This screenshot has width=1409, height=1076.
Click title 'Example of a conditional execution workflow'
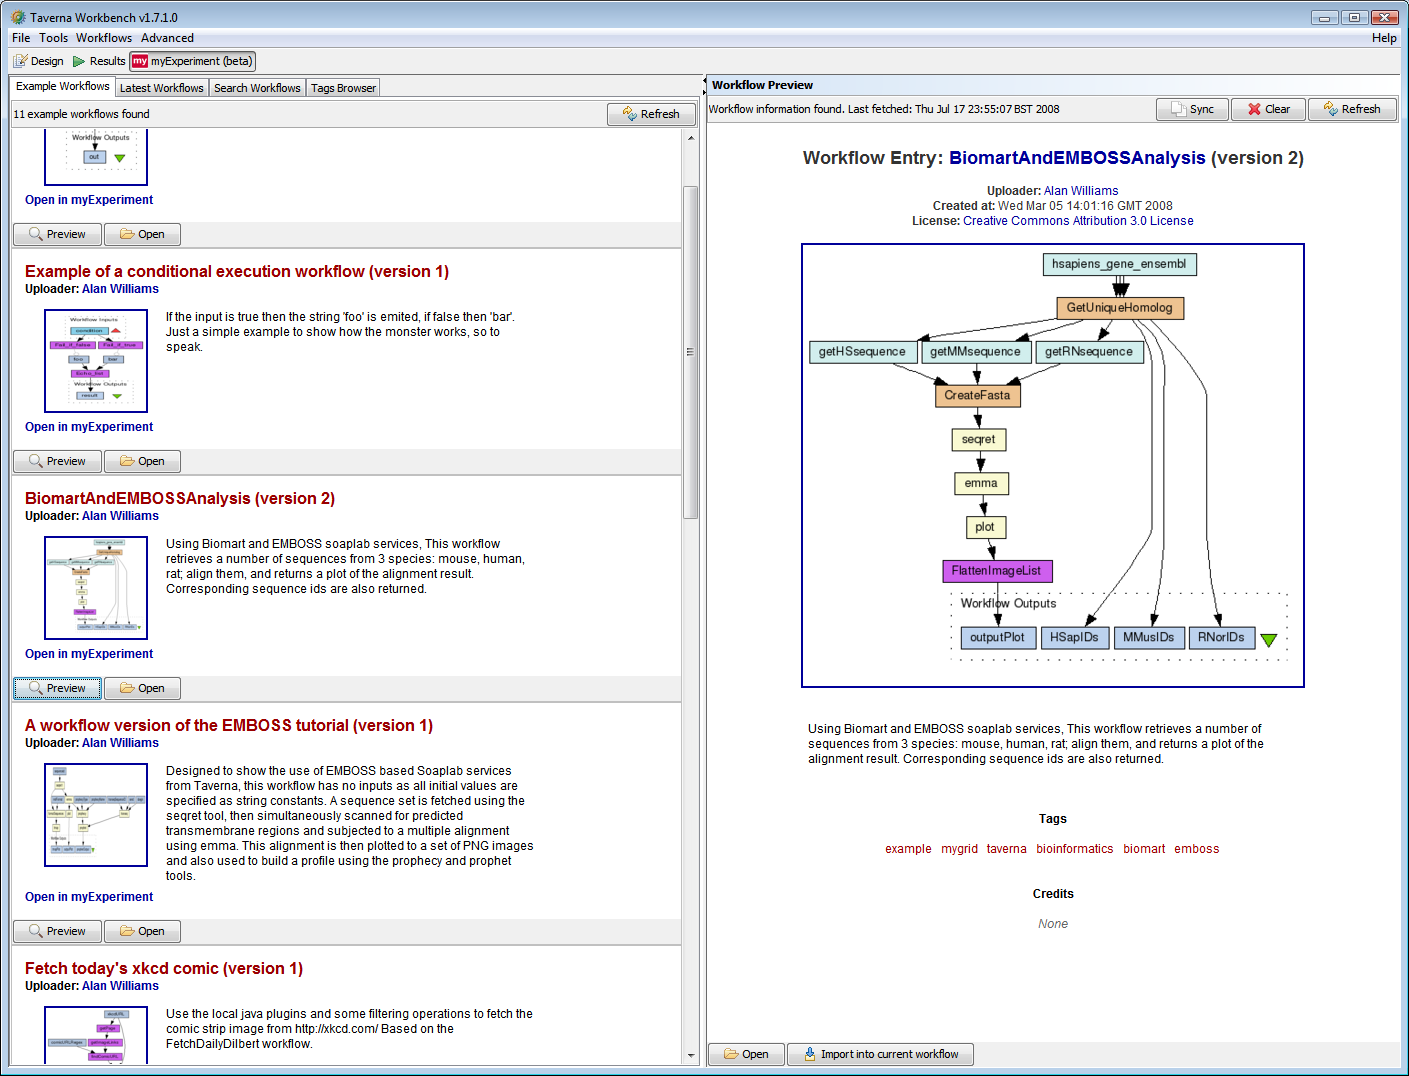coord(237,271)
